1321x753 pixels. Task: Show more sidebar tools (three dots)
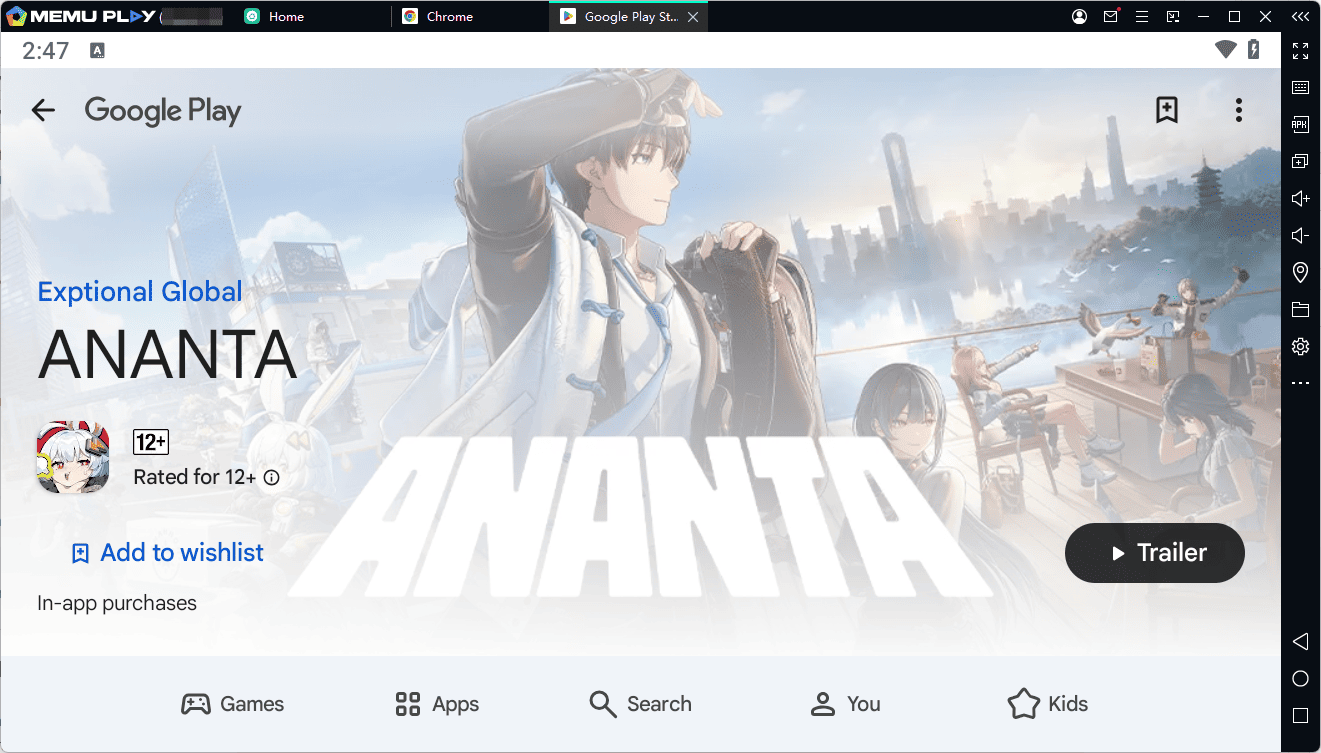click(x=1300, y=383)
